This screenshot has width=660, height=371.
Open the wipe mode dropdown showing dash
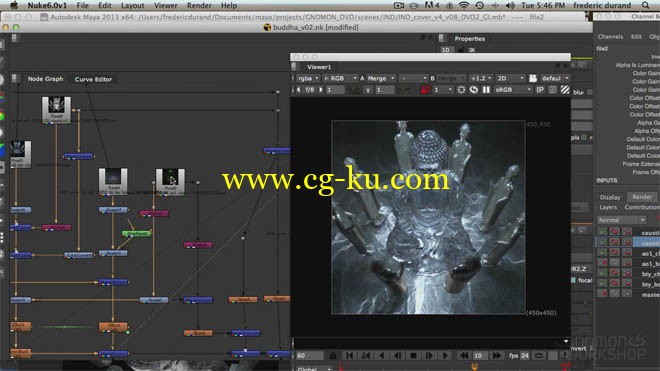pos(413,78)
